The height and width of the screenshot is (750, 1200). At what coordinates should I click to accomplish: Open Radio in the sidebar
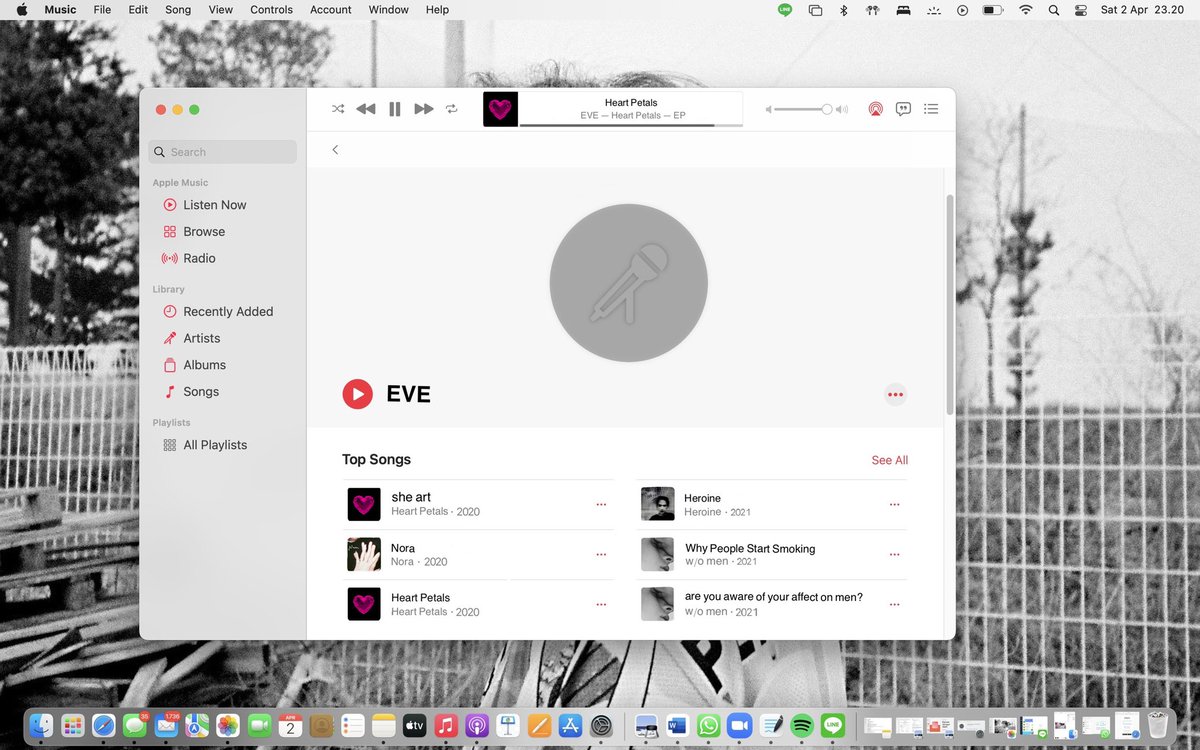tap(189, 258)
